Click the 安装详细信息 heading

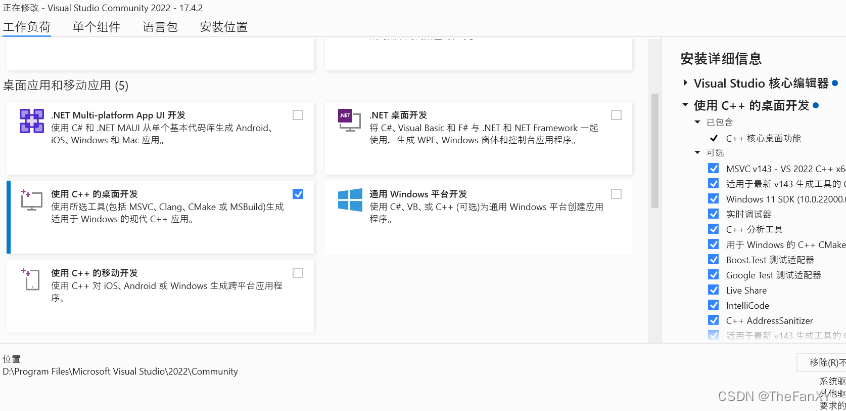point(721,58)
